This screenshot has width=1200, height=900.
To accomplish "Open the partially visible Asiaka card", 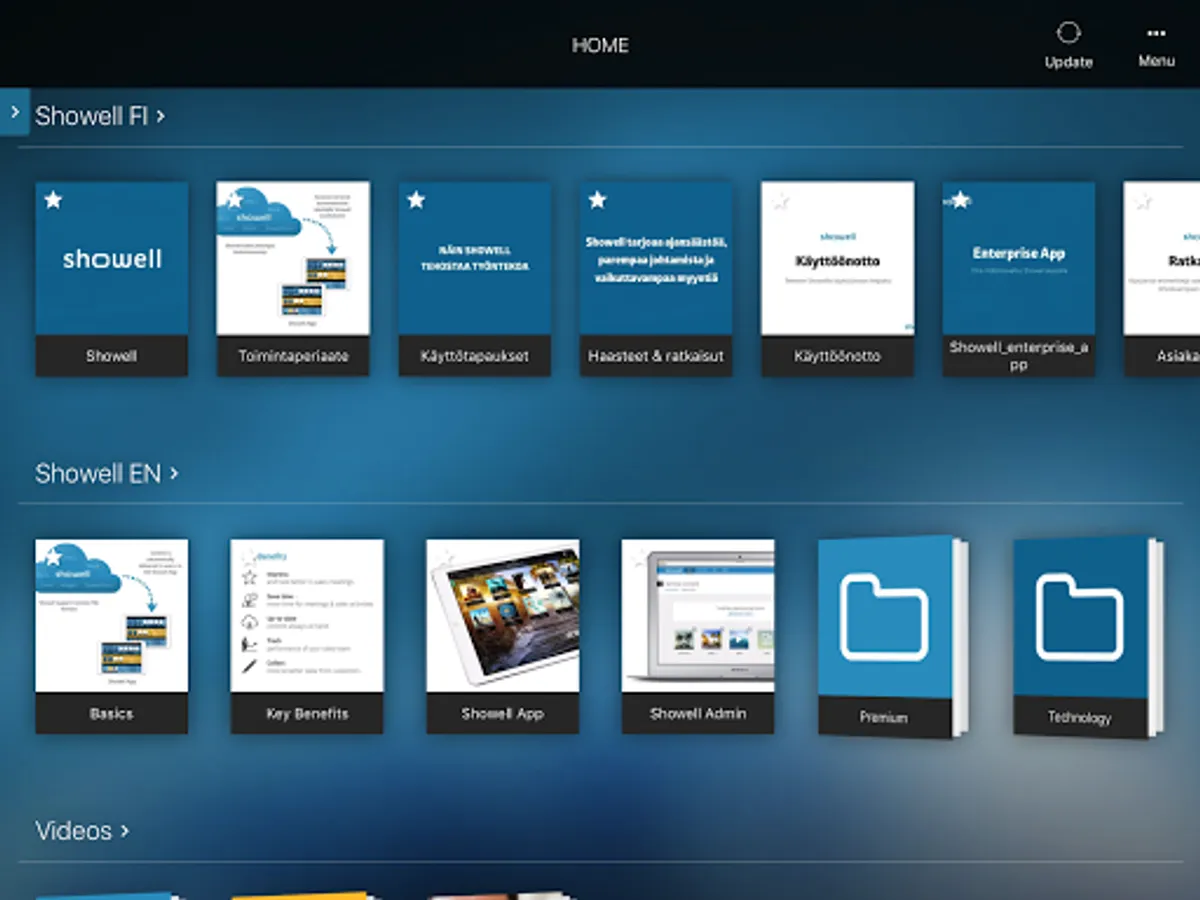I will (1162, 278).
